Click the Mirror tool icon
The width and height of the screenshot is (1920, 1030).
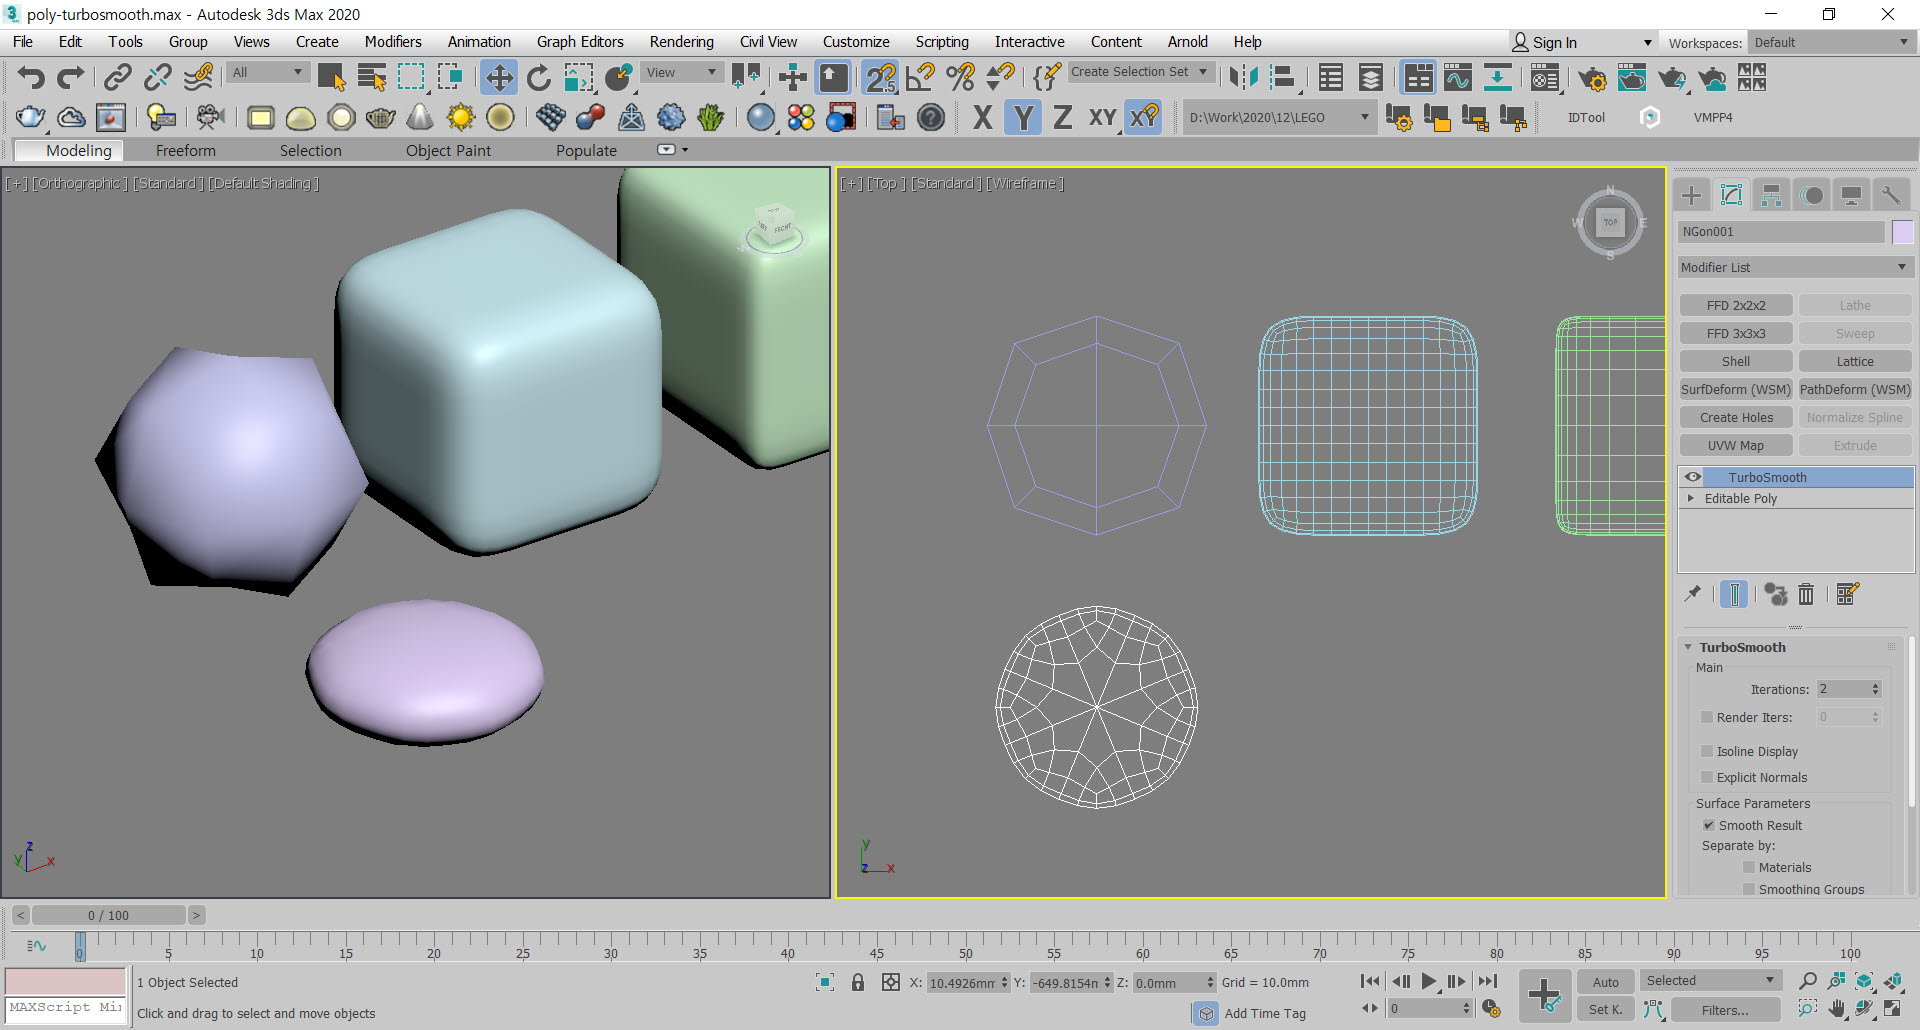click(1243, 77)
